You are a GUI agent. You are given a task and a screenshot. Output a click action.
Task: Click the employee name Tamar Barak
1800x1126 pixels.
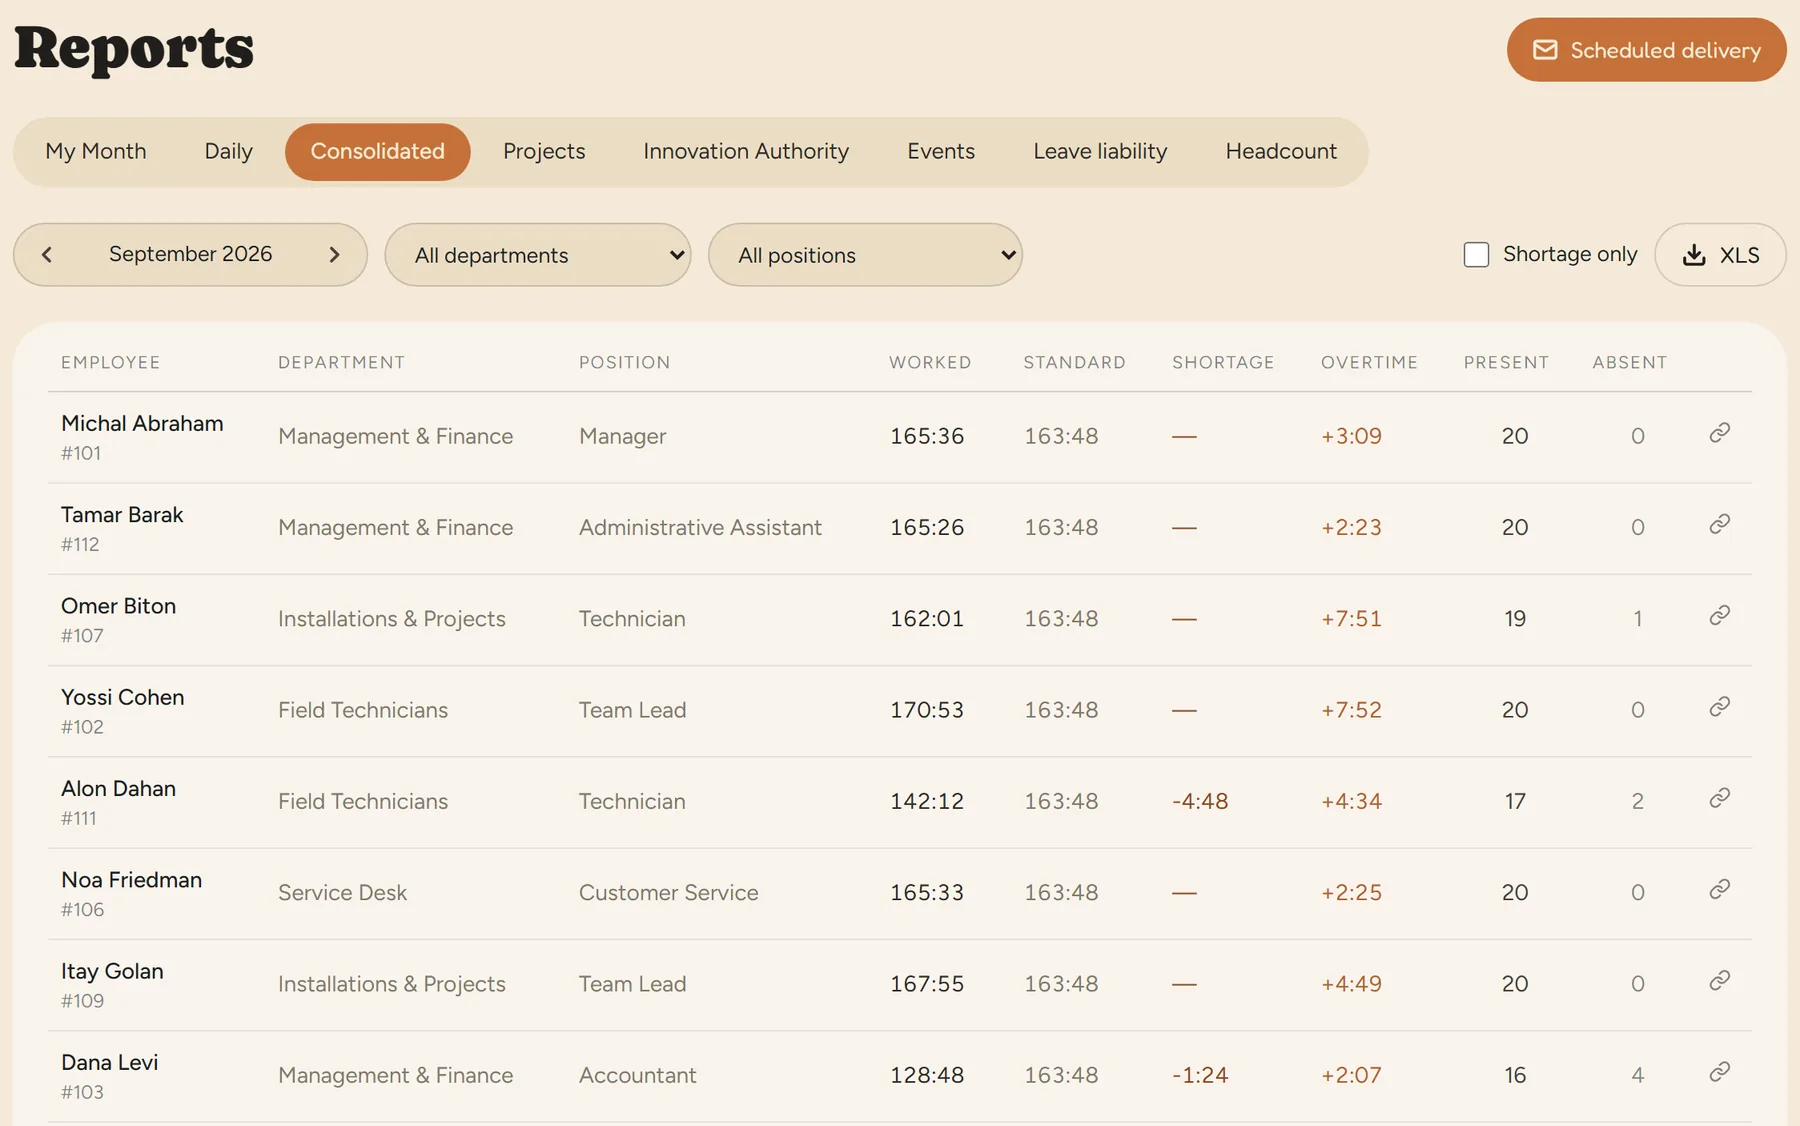click(122, 515)
